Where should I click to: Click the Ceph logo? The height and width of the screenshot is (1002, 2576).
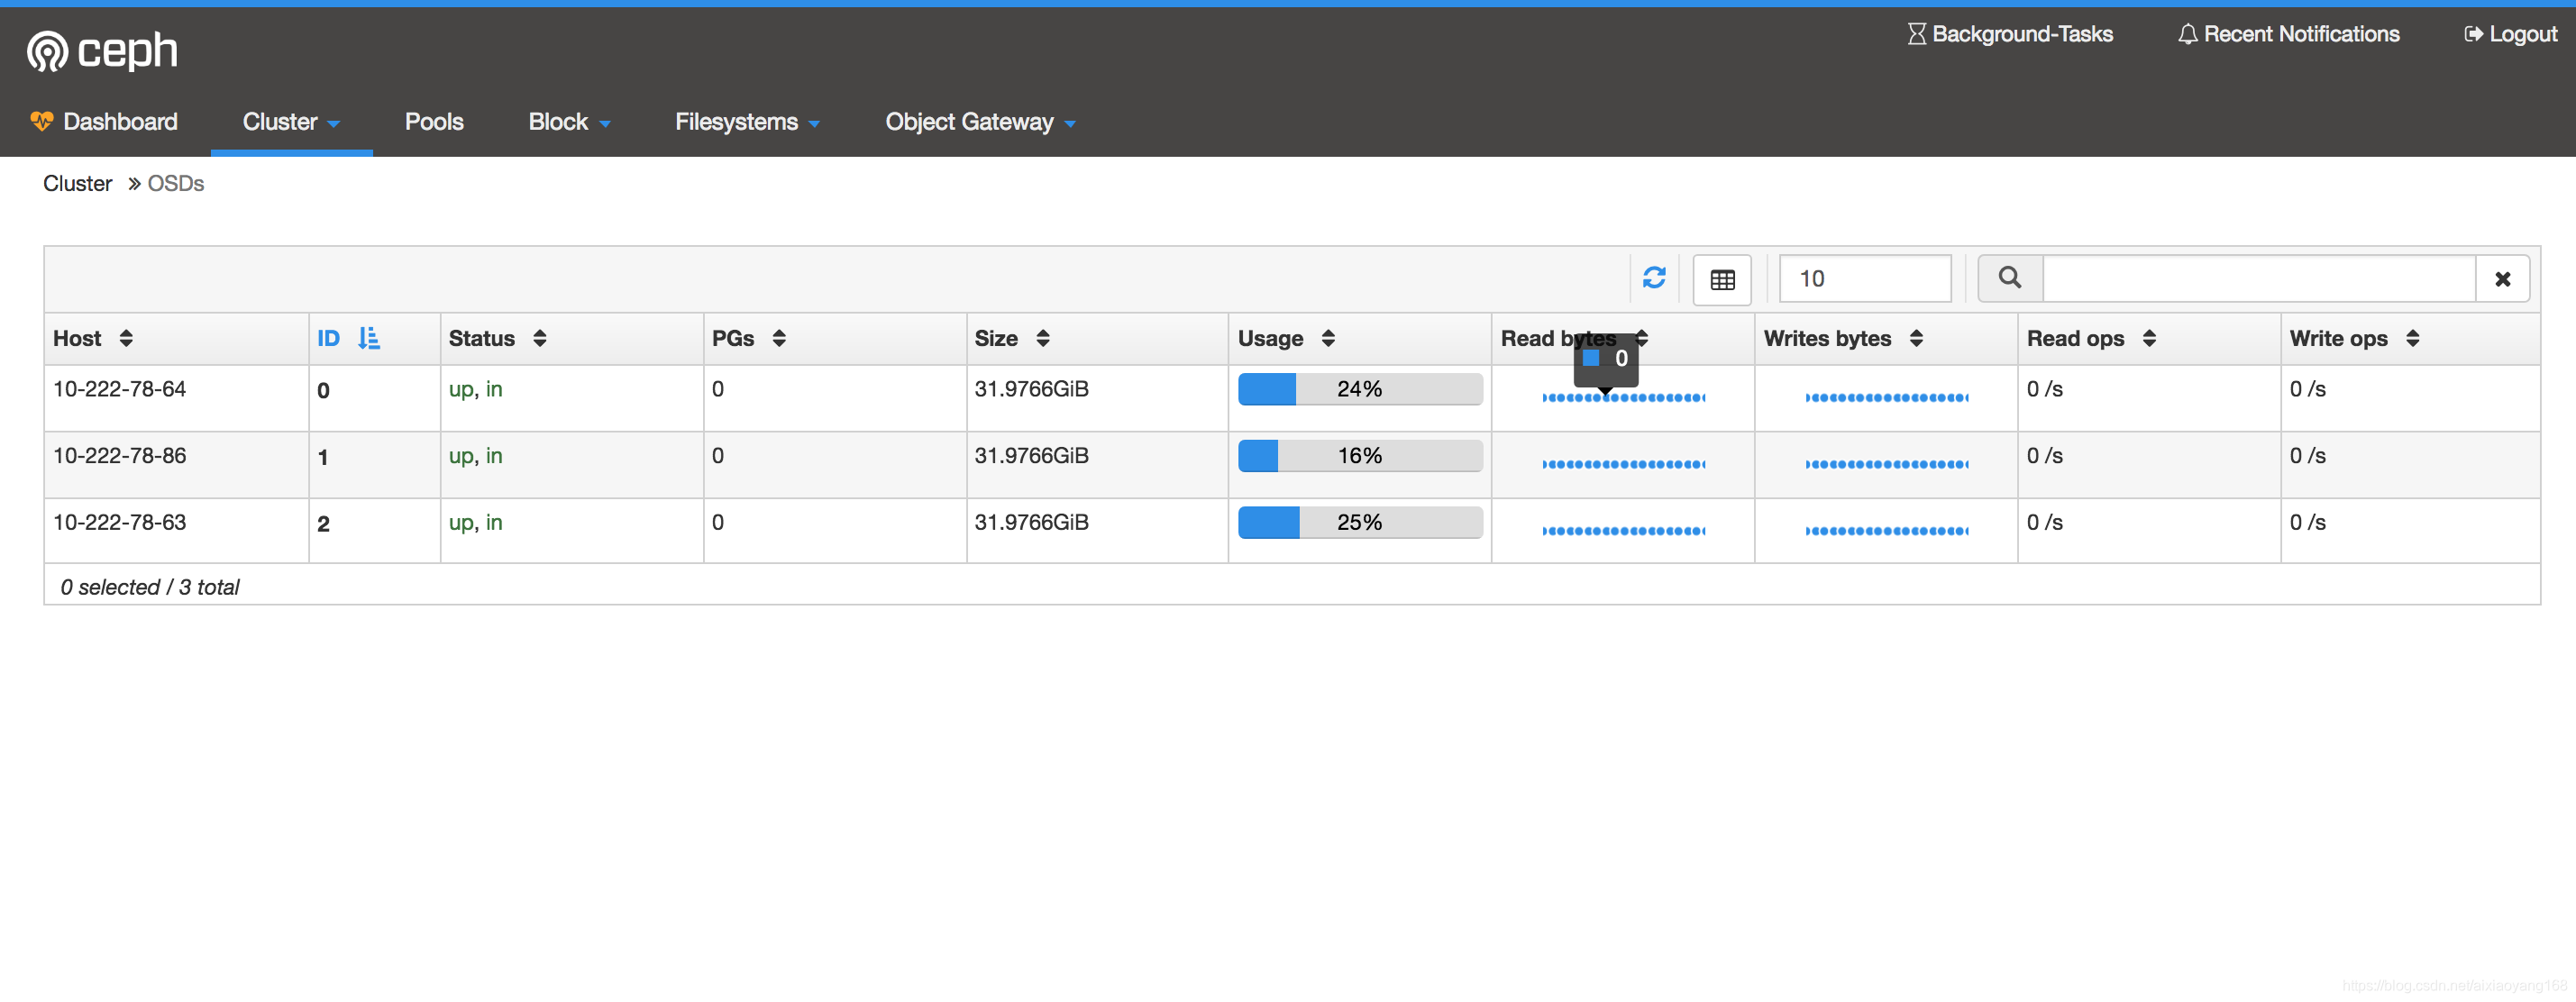(x=102, y=50)
